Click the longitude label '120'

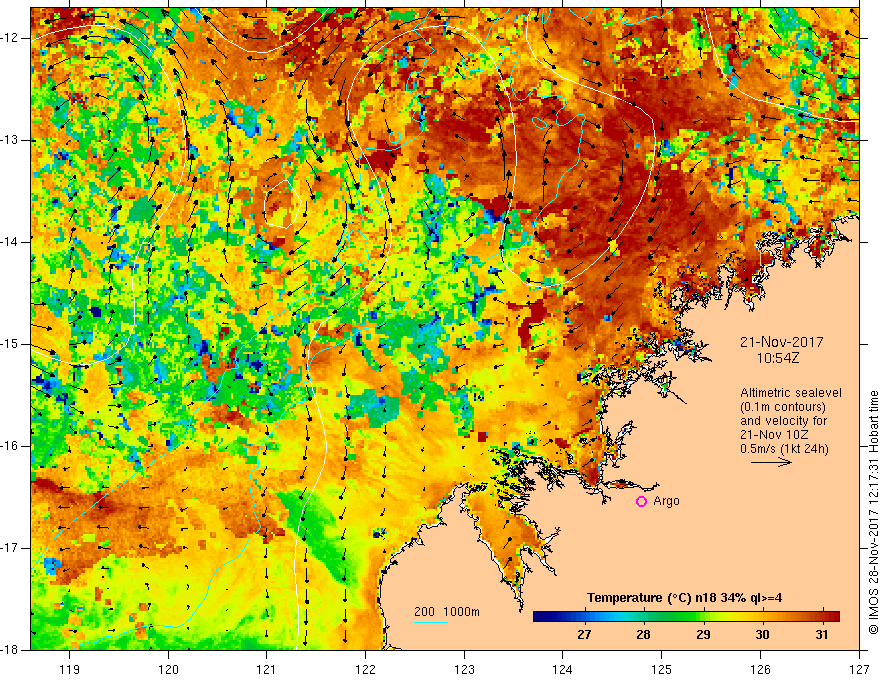168,669
